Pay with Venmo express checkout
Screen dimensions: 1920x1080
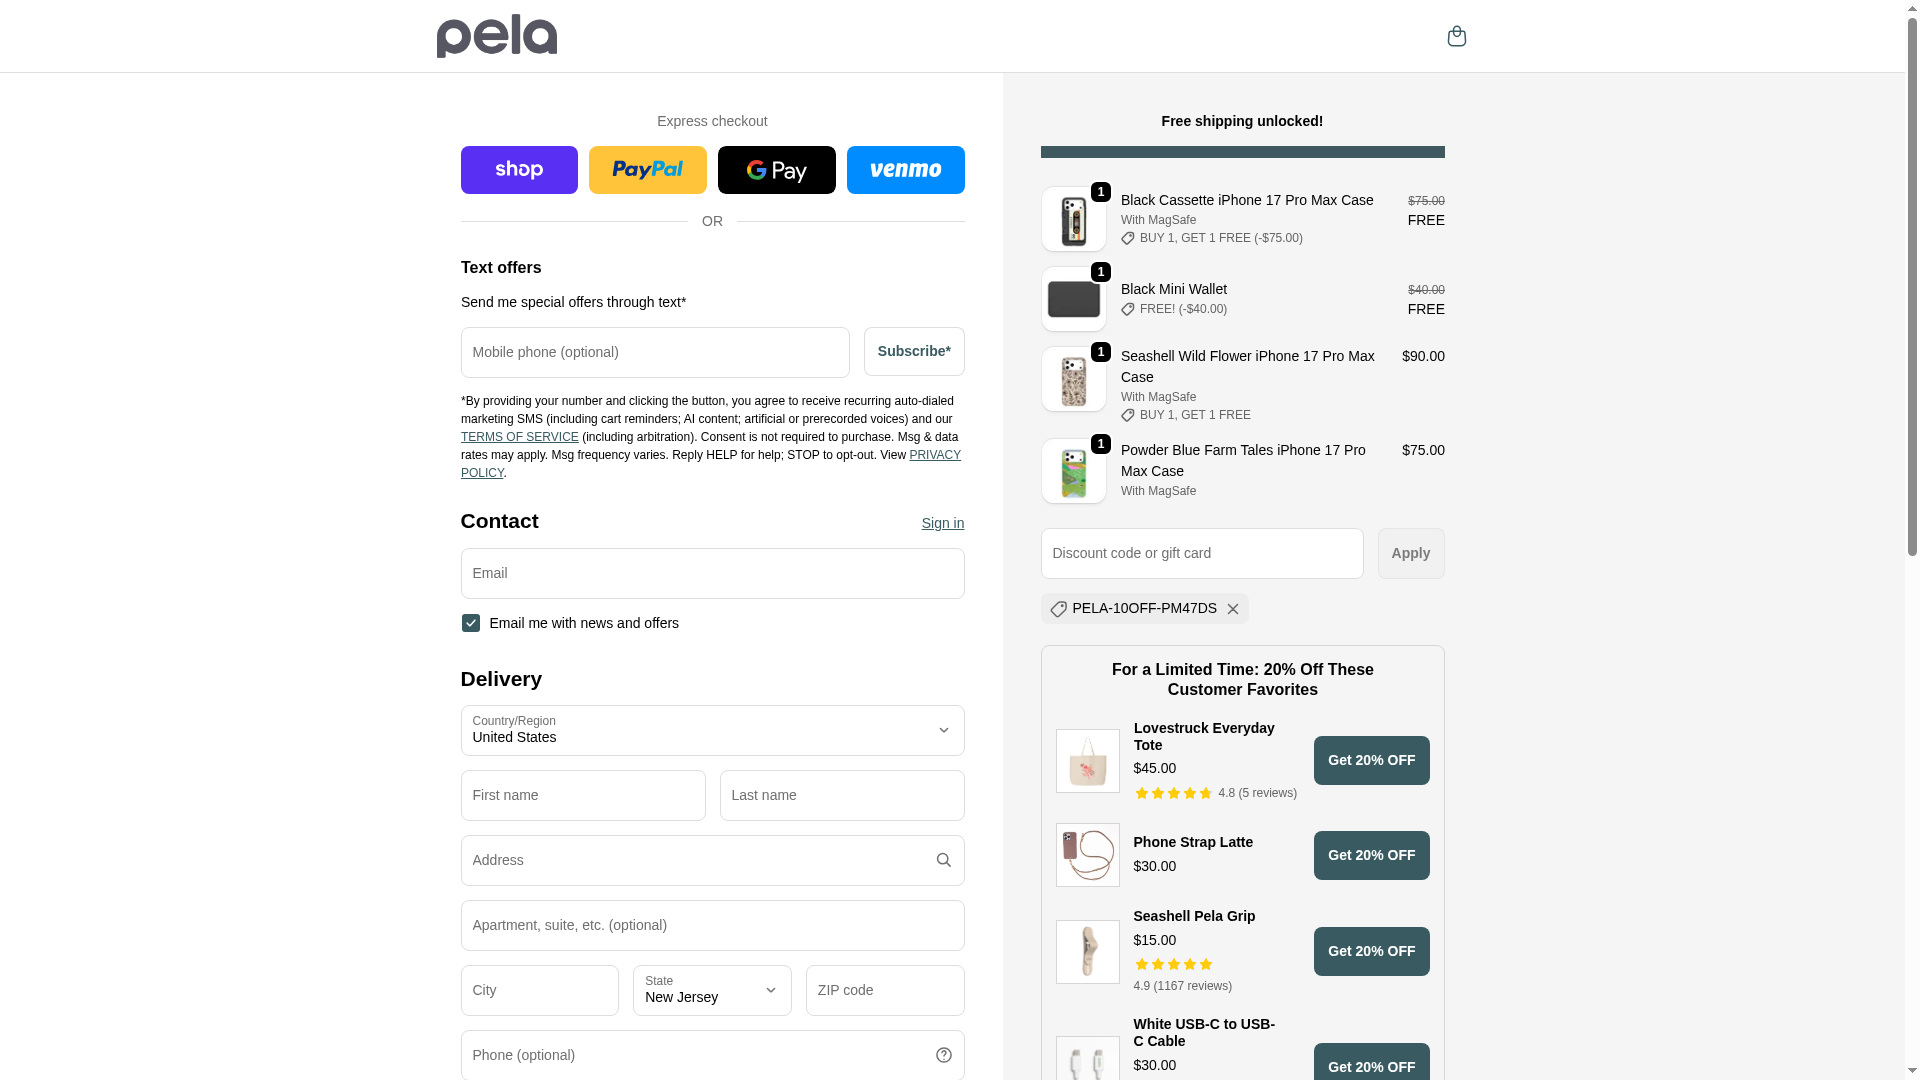point(905,170)
